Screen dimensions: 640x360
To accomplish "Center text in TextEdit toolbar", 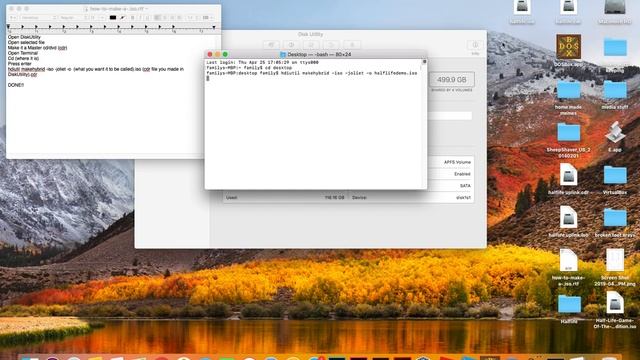I will [165, 18].
